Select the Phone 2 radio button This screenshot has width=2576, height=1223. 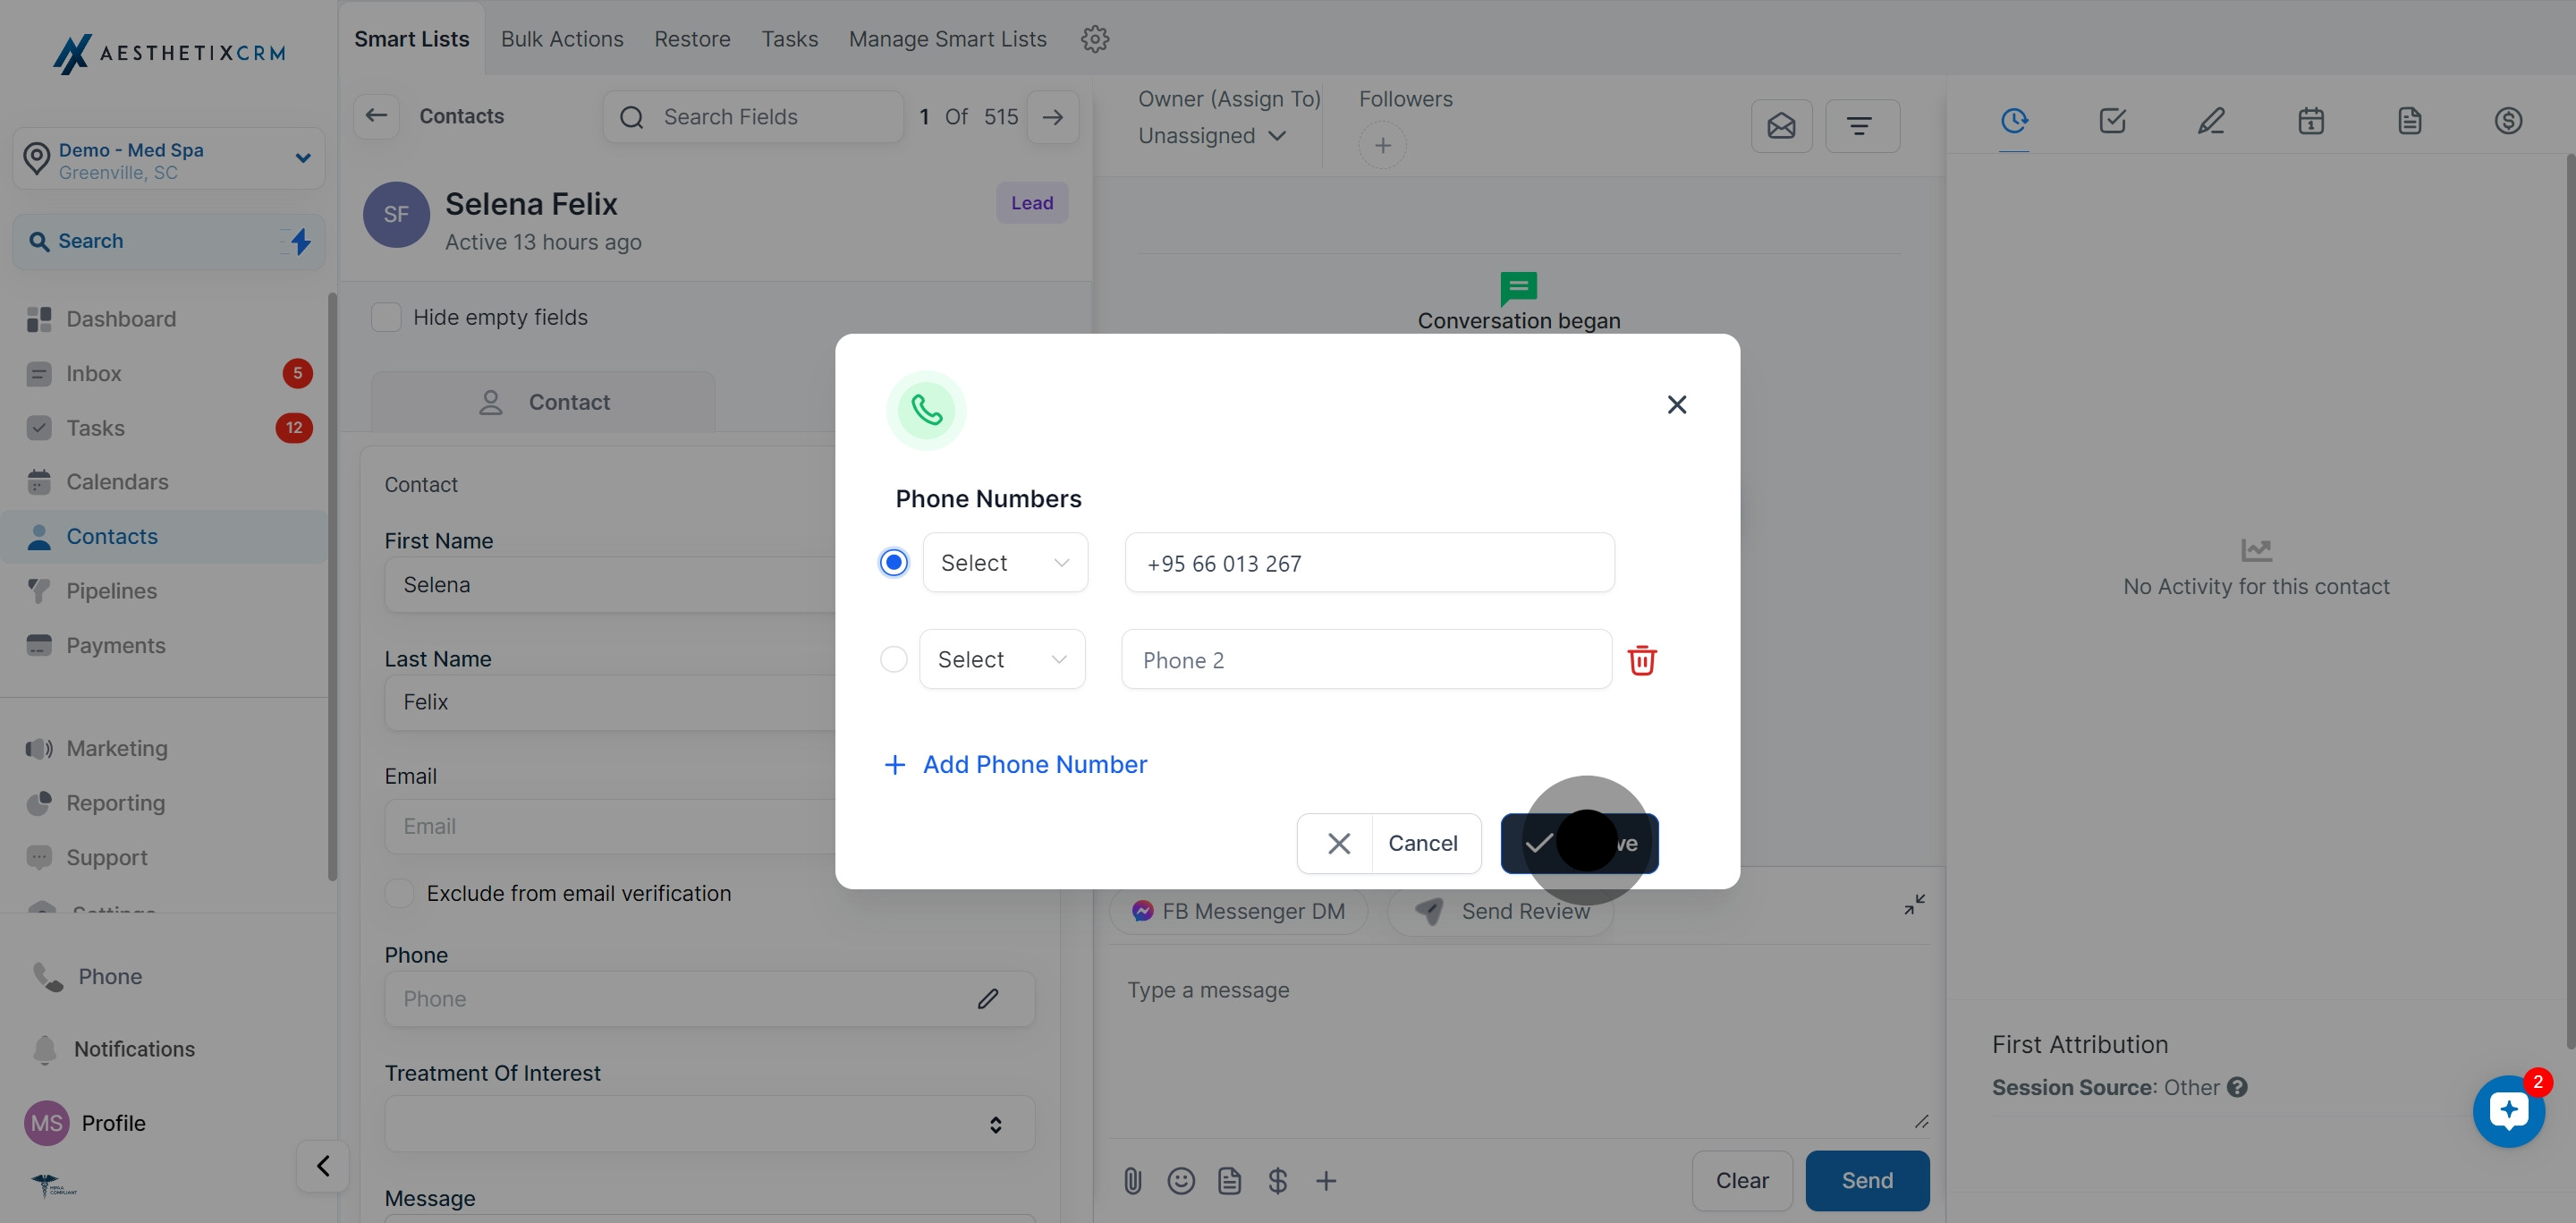pos(893,659)
